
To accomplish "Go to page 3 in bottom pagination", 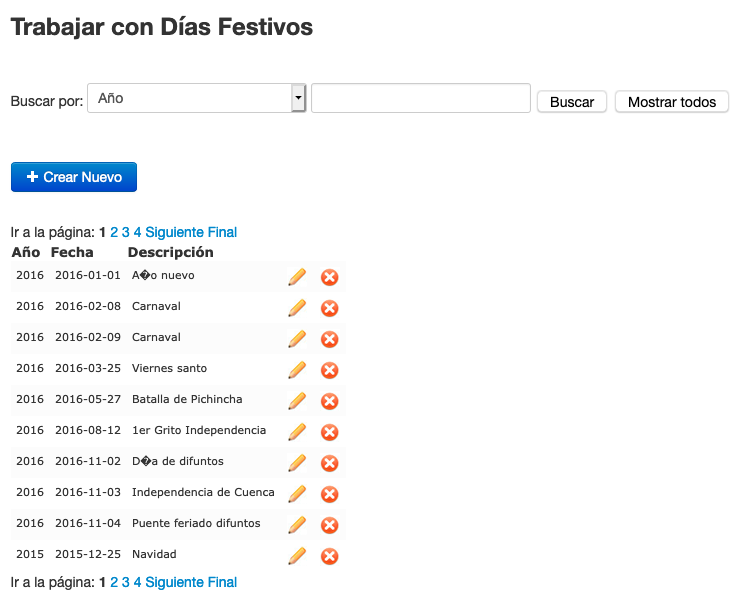I will pos(125,582).
